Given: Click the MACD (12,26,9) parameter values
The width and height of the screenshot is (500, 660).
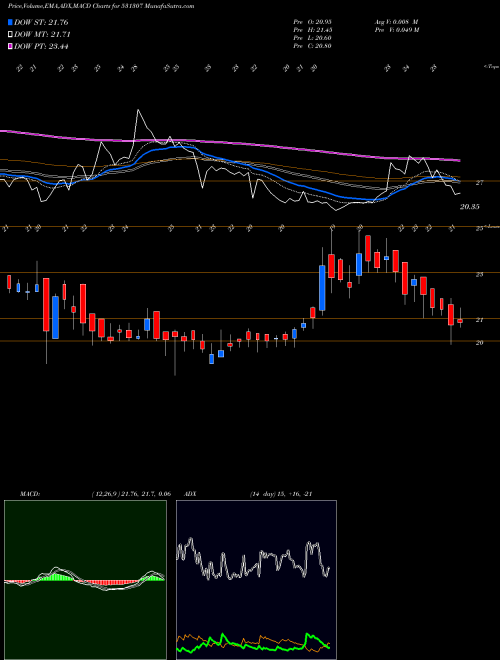Looking at the screenshot, I should click(131, 494).
